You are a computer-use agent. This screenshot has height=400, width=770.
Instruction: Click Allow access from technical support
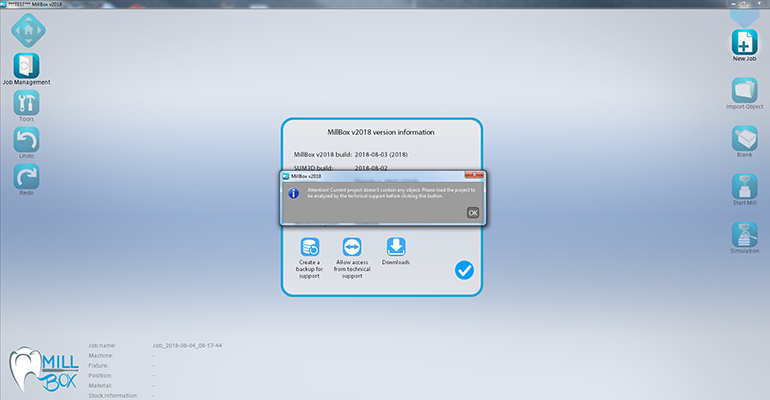pyautogui.click(x=352, y=247)
